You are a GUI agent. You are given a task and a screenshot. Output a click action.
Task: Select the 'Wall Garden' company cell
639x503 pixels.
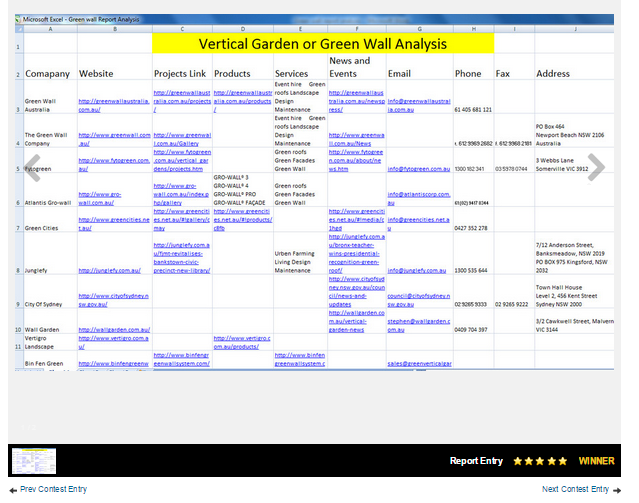tap(51, 321)
